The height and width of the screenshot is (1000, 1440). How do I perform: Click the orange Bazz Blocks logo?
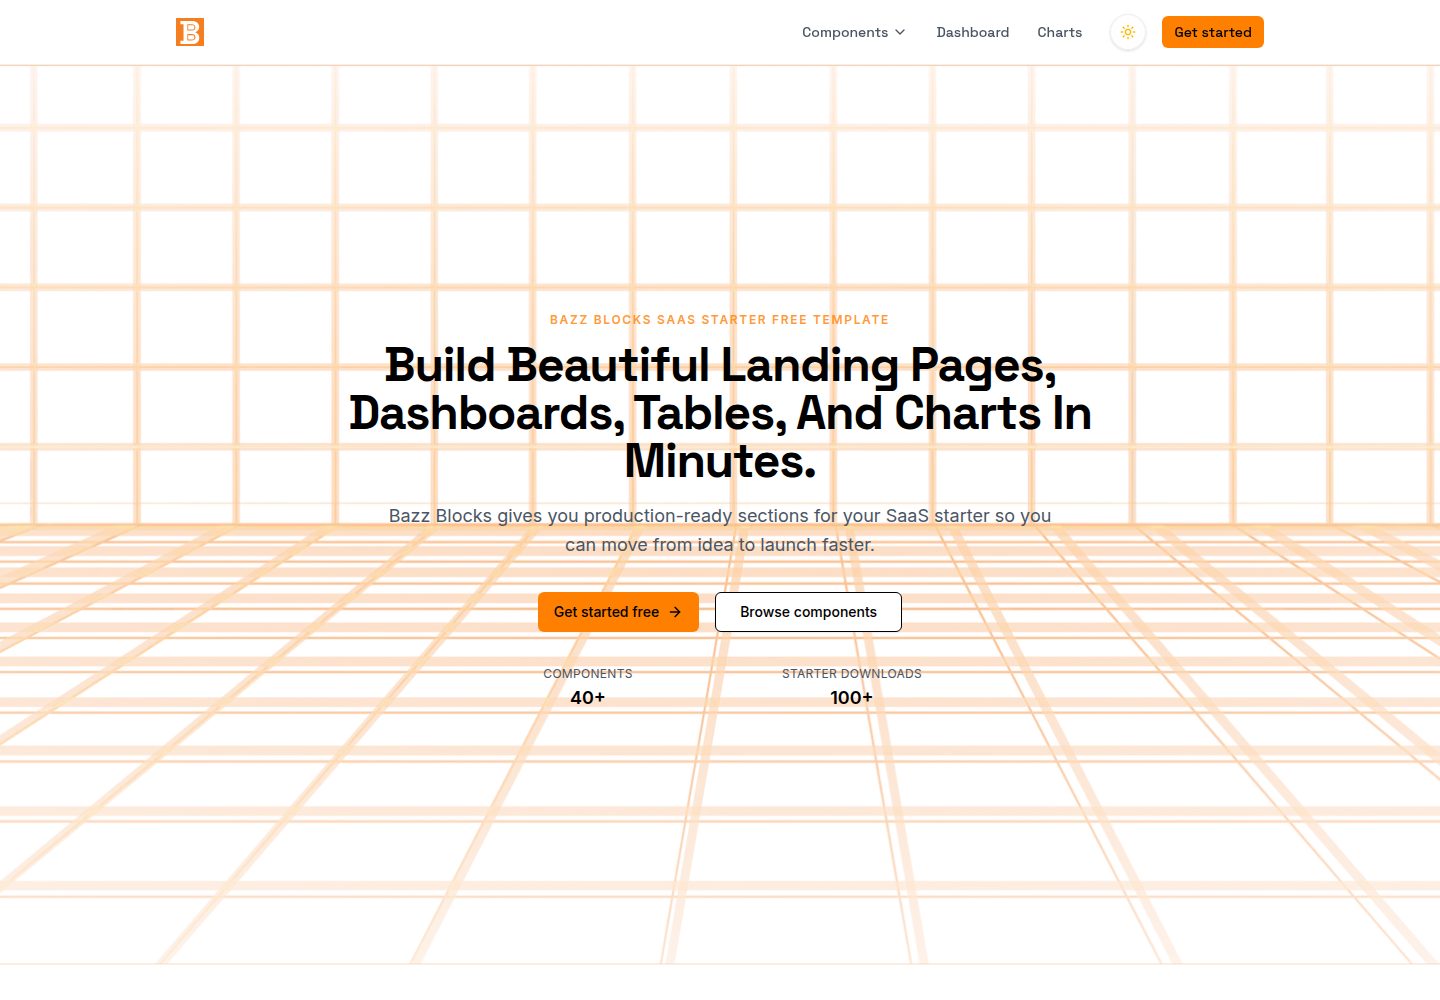point(190,32)
